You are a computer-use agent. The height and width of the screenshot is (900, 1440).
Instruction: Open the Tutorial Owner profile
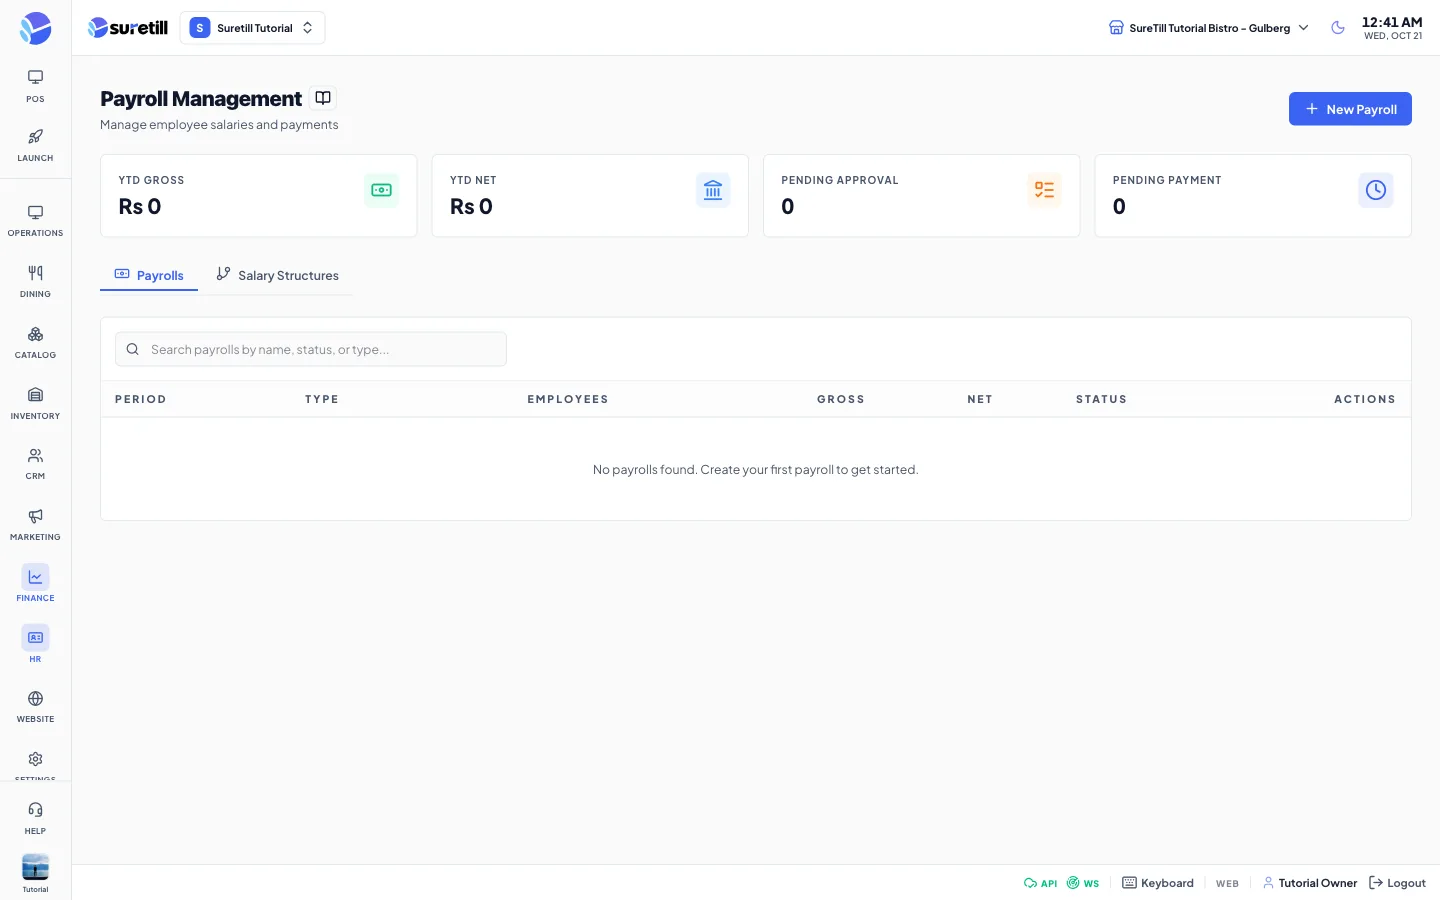point(1310,883)
